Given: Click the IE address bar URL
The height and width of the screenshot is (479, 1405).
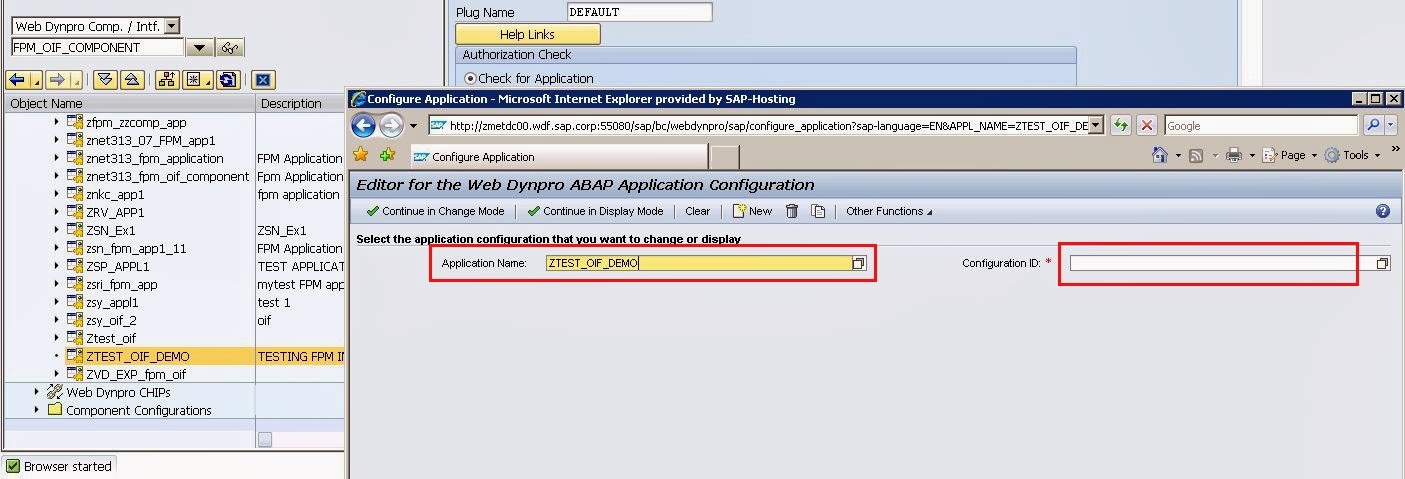Looking at the screenshot, I should click(768, 126).
